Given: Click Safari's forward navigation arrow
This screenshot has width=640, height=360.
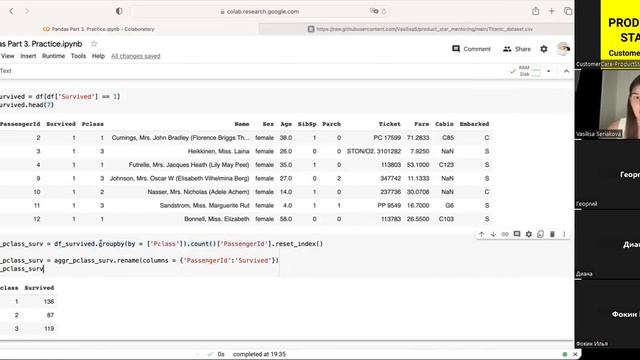Looking at the screenshot, I should pos(27,11).
